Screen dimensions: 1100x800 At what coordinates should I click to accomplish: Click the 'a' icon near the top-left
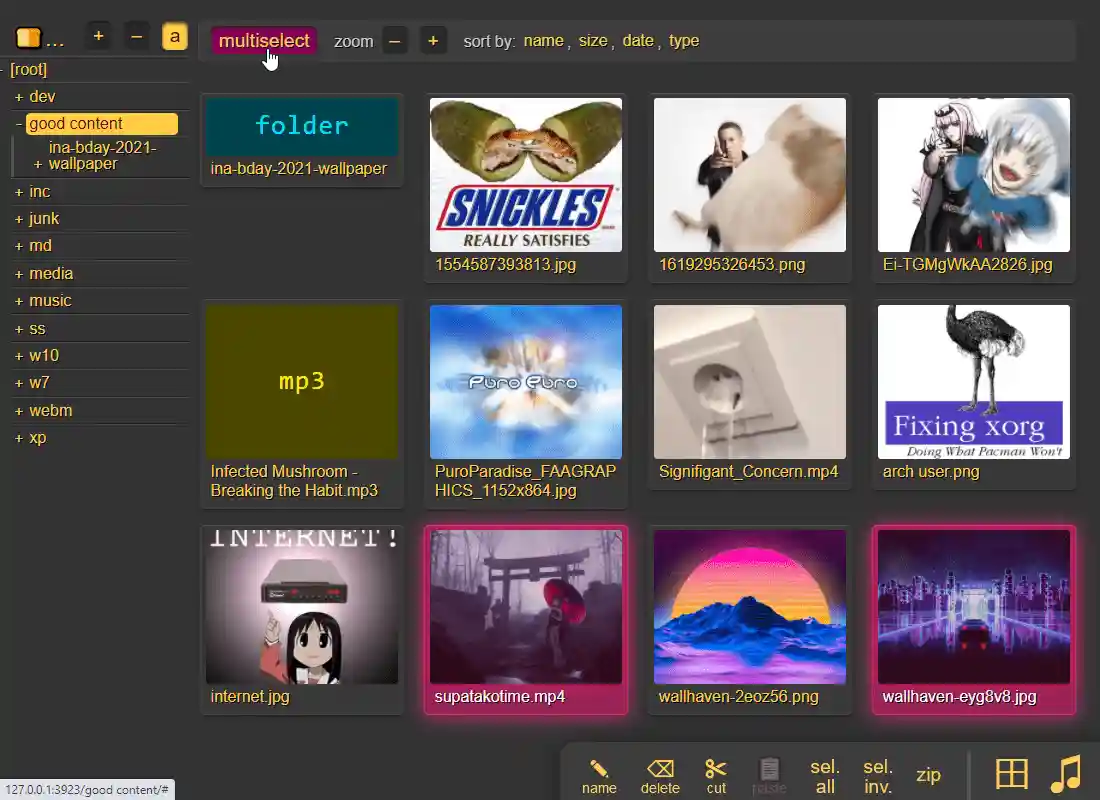[175, 35]
